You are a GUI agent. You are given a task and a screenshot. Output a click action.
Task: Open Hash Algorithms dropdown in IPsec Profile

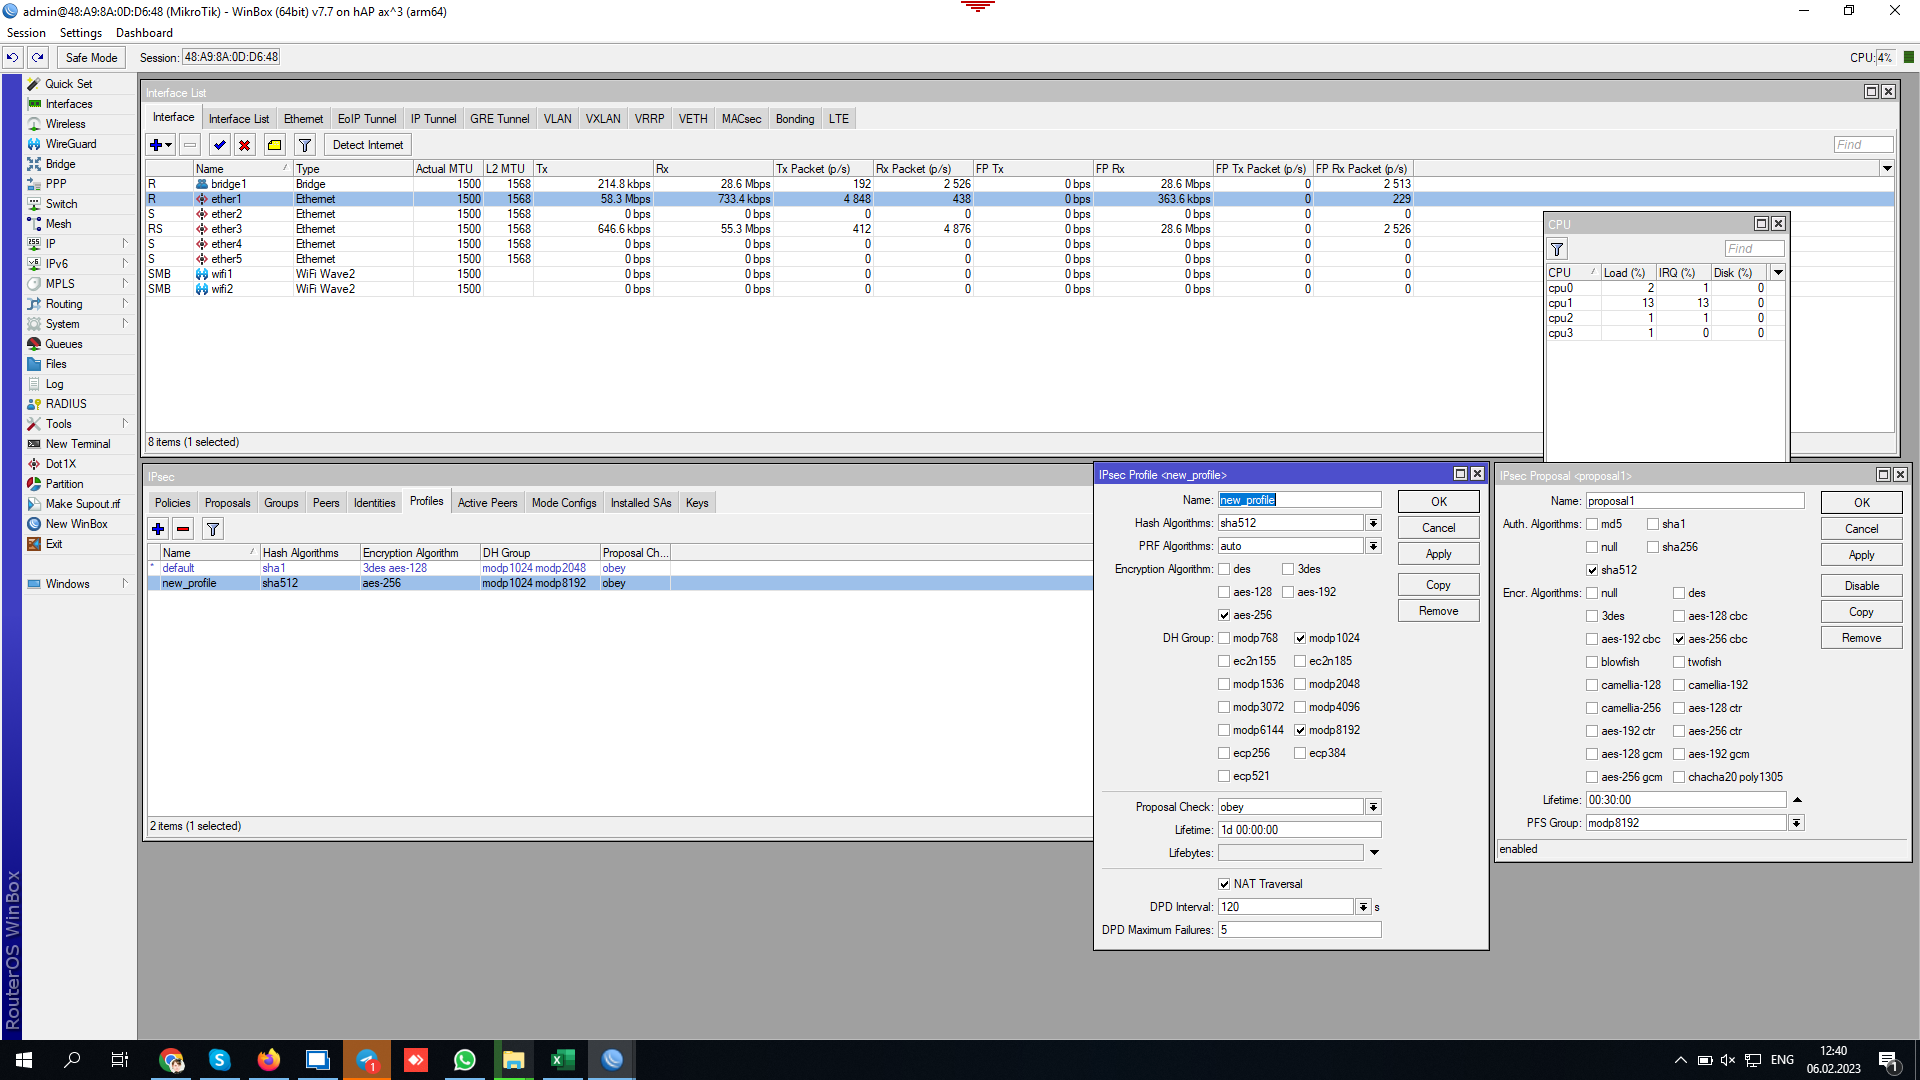coord(1374,523)
